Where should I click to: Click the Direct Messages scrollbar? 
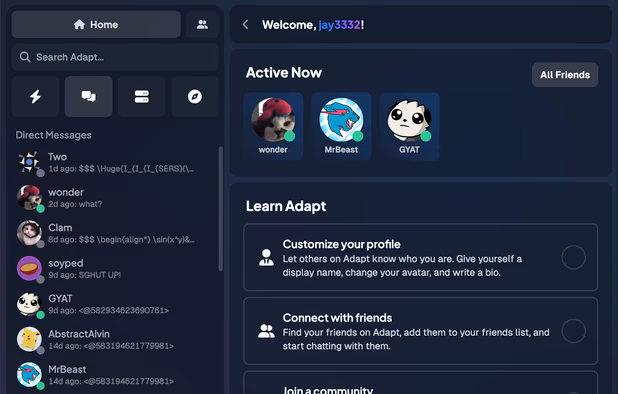(221, 209)
